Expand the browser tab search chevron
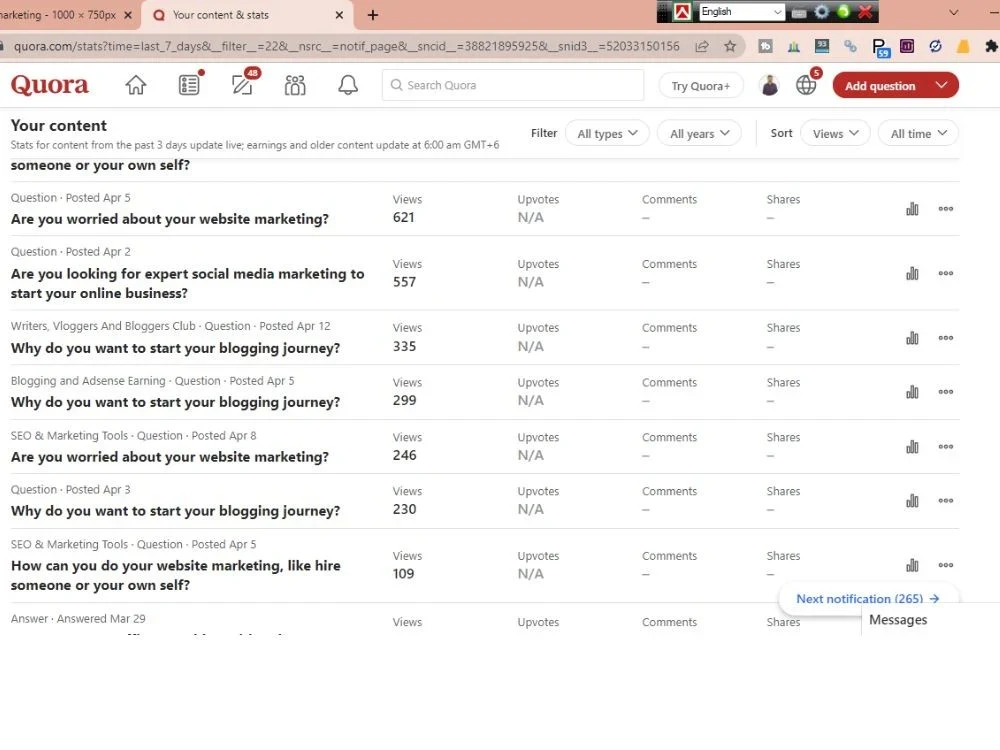1000x750 pixels. [x=953, y=12]
